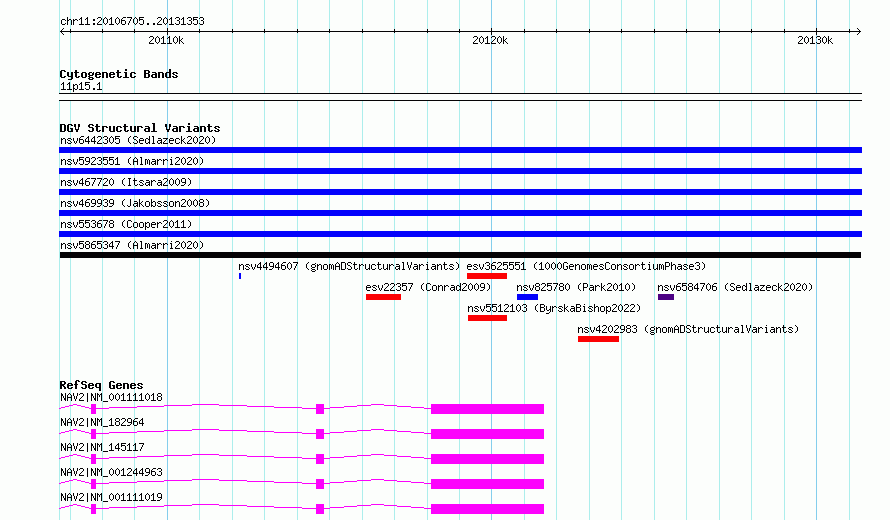Image resolution: width=890 pixels, height=520 pixels.
Task: Click the chr11:20106705..20131353 coordinate label
Action: (x=132, y=21)
